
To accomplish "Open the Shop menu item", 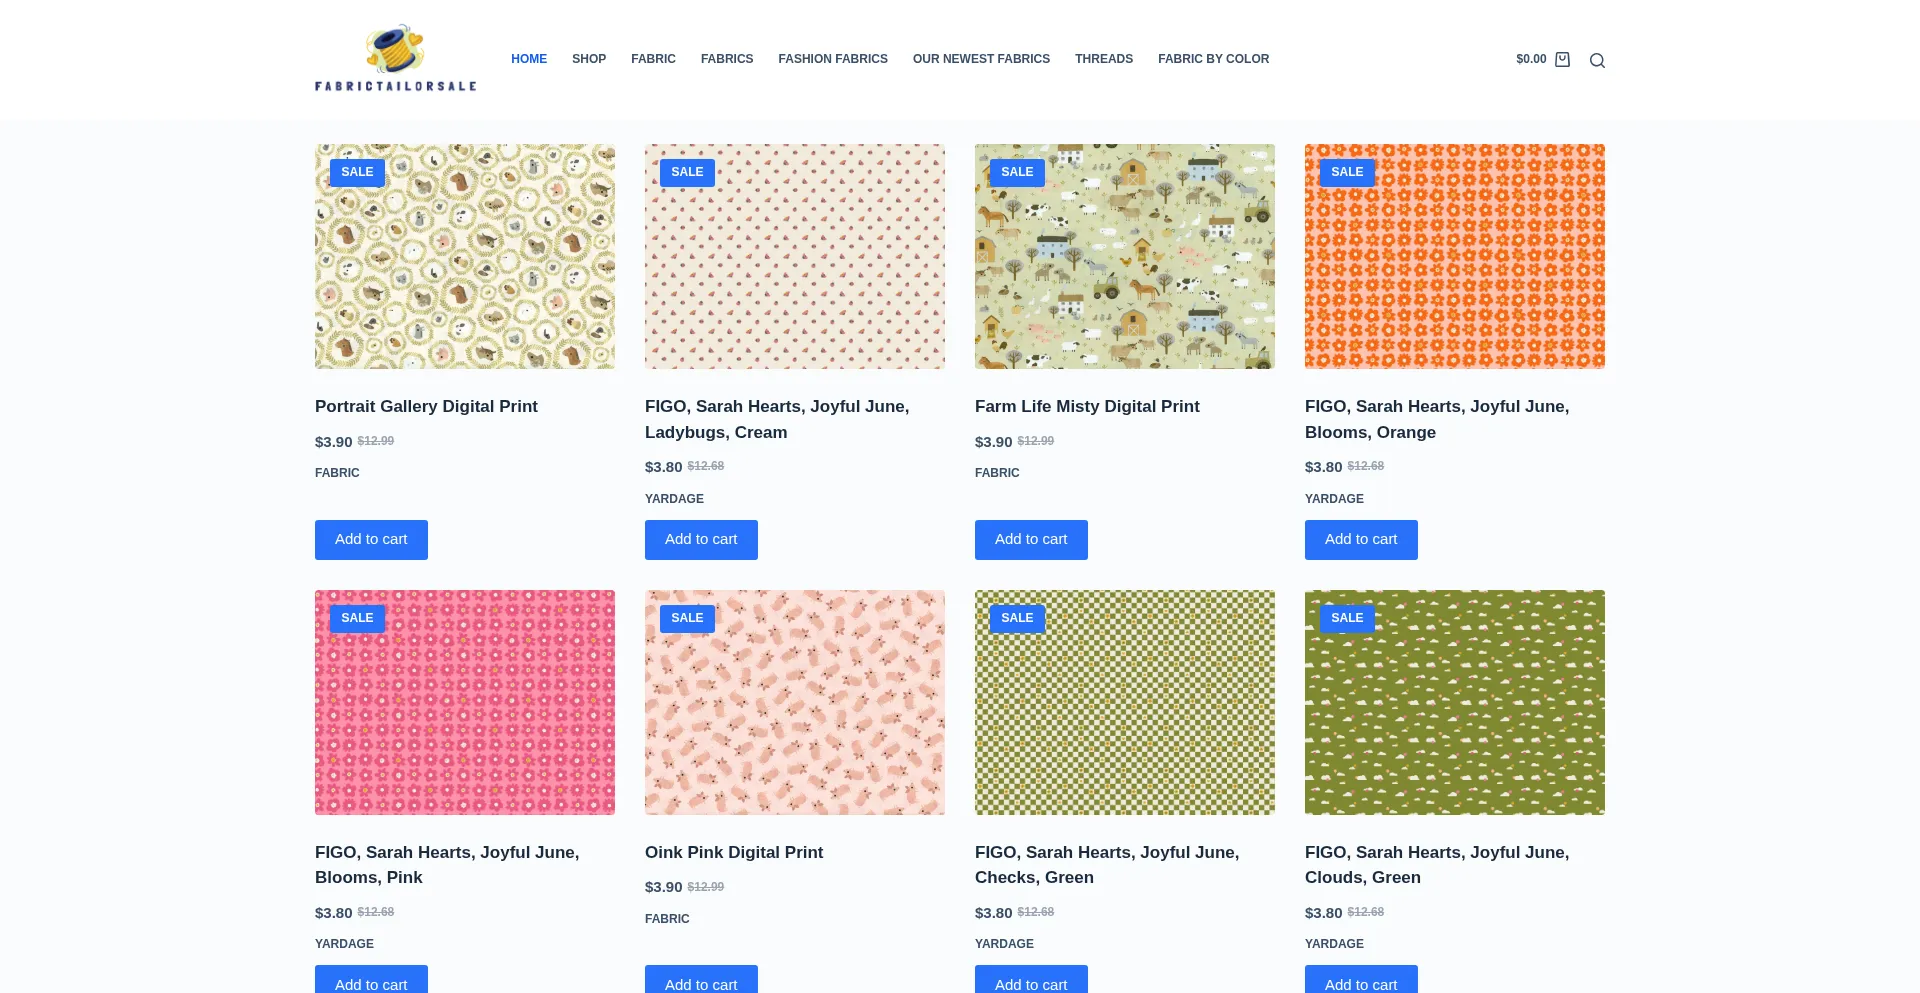I will coord(589,59).
